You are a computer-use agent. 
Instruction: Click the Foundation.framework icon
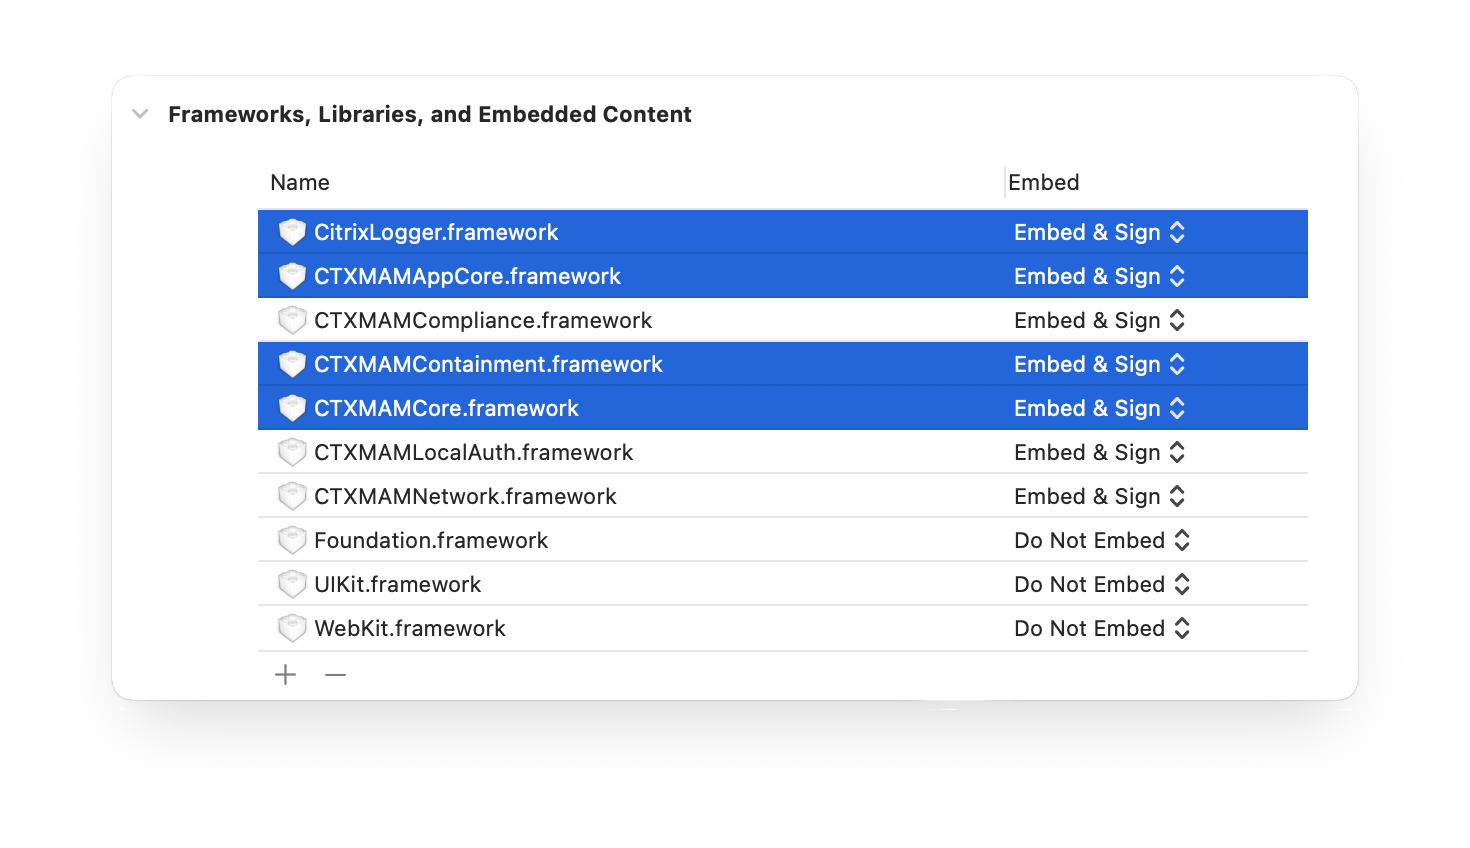292,540
